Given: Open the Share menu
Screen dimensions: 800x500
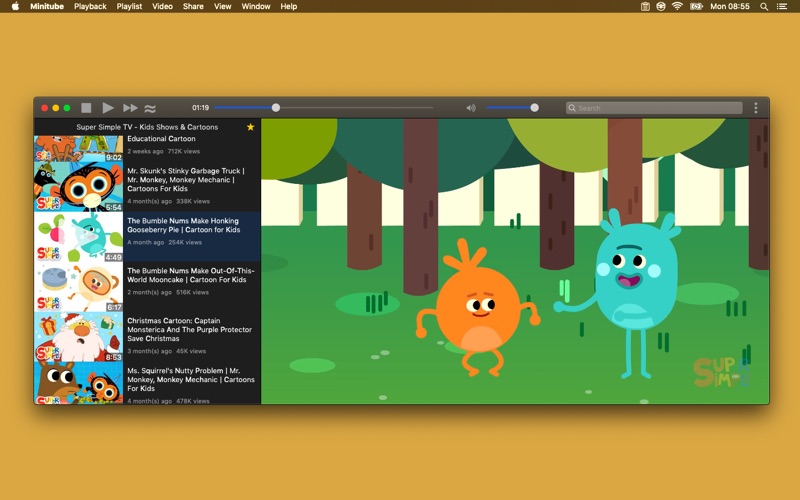Looking at the screenshot, I should coord(193,6).
